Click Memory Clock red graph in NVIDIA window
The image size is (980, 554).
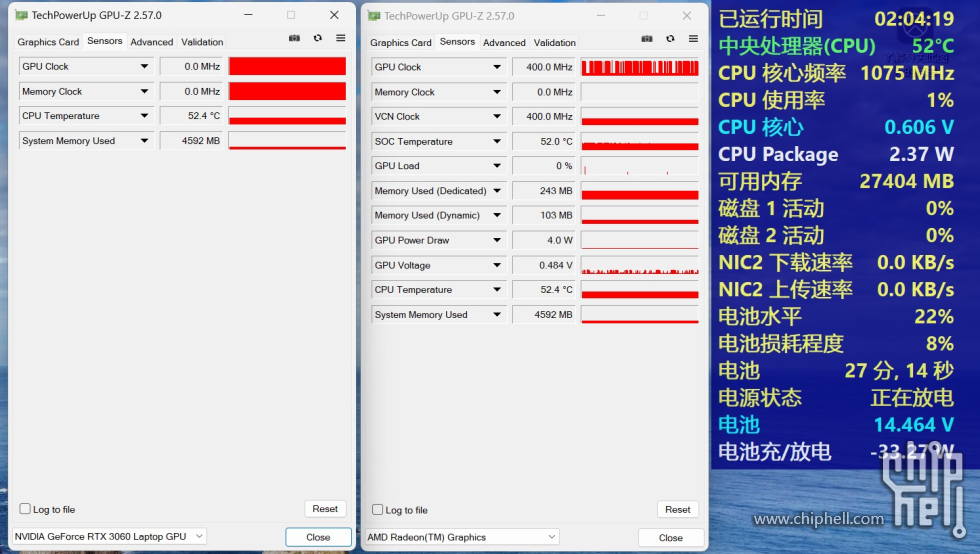287,91
